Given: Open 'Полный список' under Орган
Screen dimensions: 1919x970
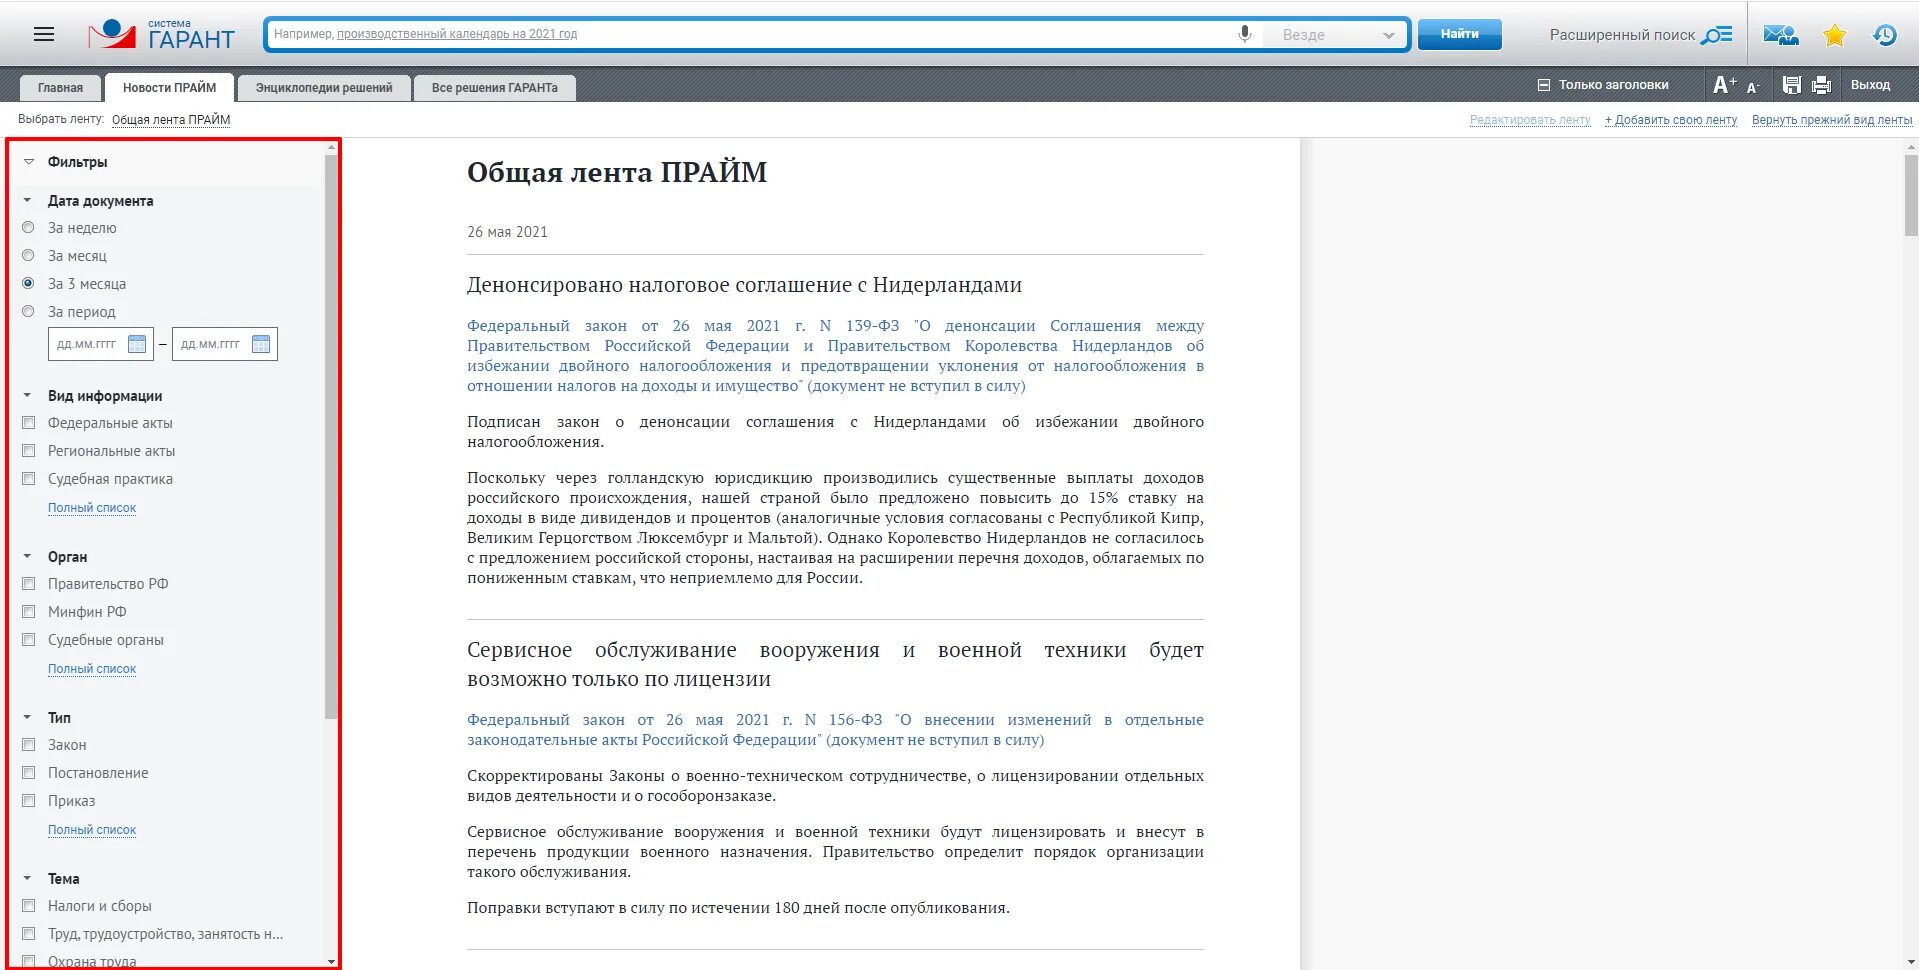Looking at the screenshot, I should click(92, 669).
